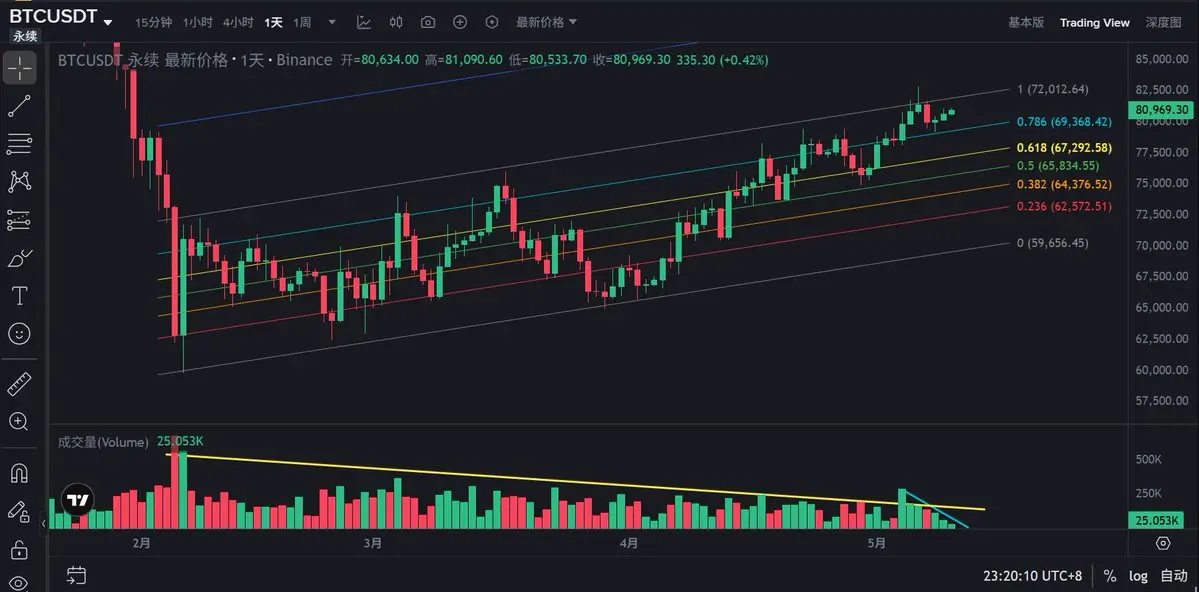The image size is (1199, 592).
Task: Open price axis settings gear icon
Action: point(1163,543)
